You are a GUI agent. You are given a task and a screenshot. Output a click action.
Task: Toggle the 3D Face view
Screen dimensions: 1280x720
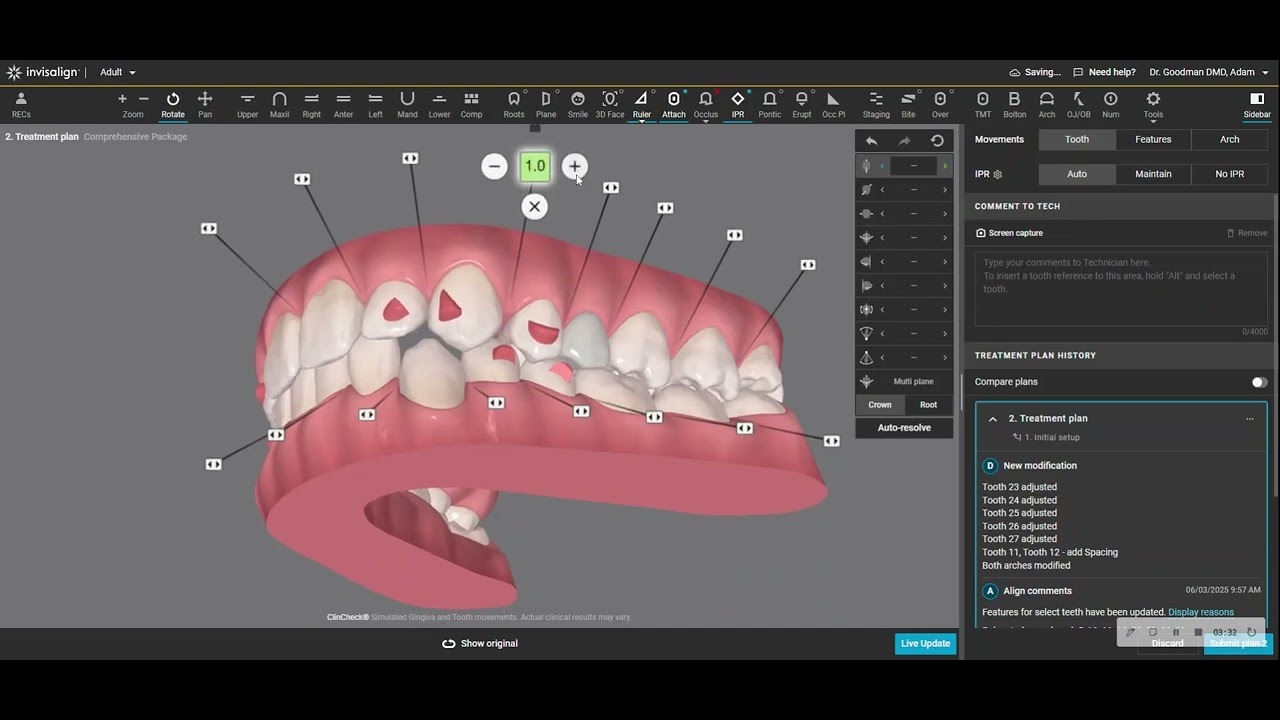click(x=610, y=104)
